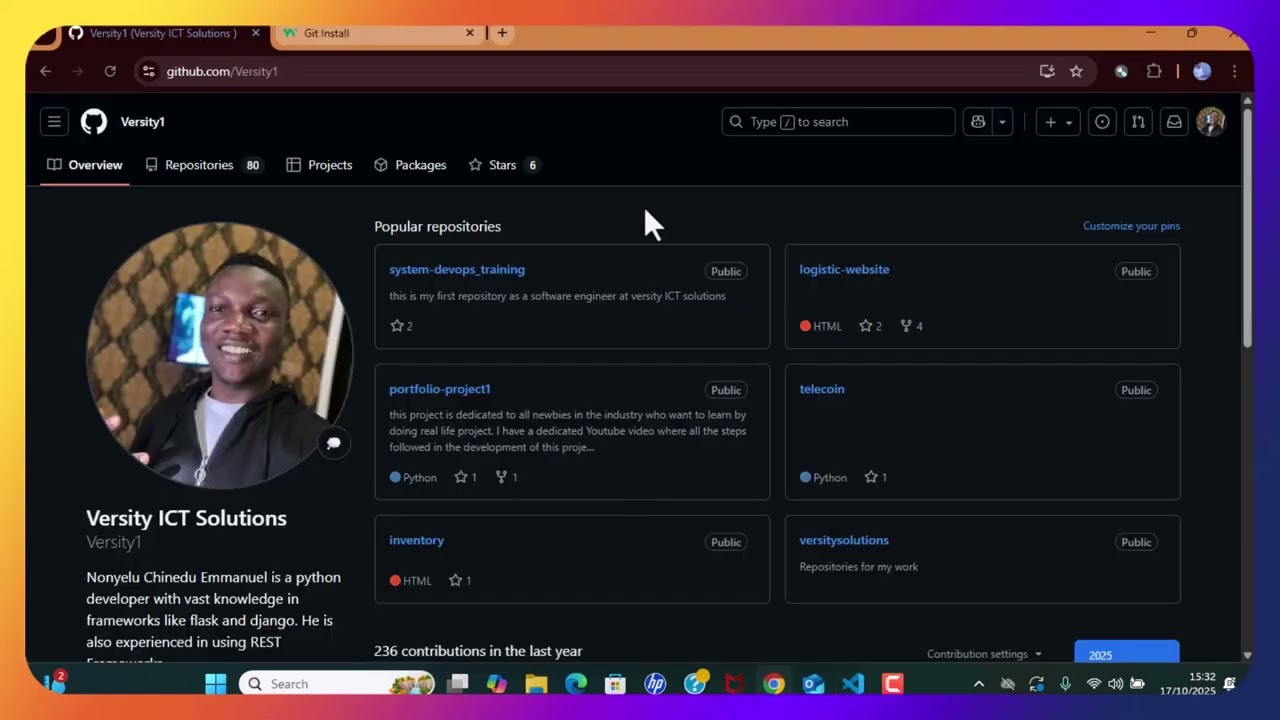Click the fork icon of portfolio-project1
The image size is (1280, 720).
(501, 477)
